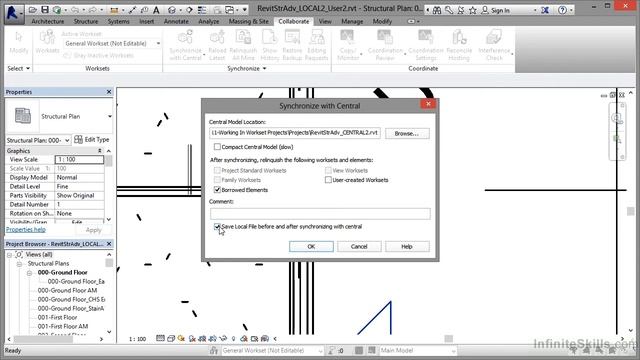Switch to the Annotate ribbon tab
This screenshot has width=640, height=360.
(x=176, y=21)
